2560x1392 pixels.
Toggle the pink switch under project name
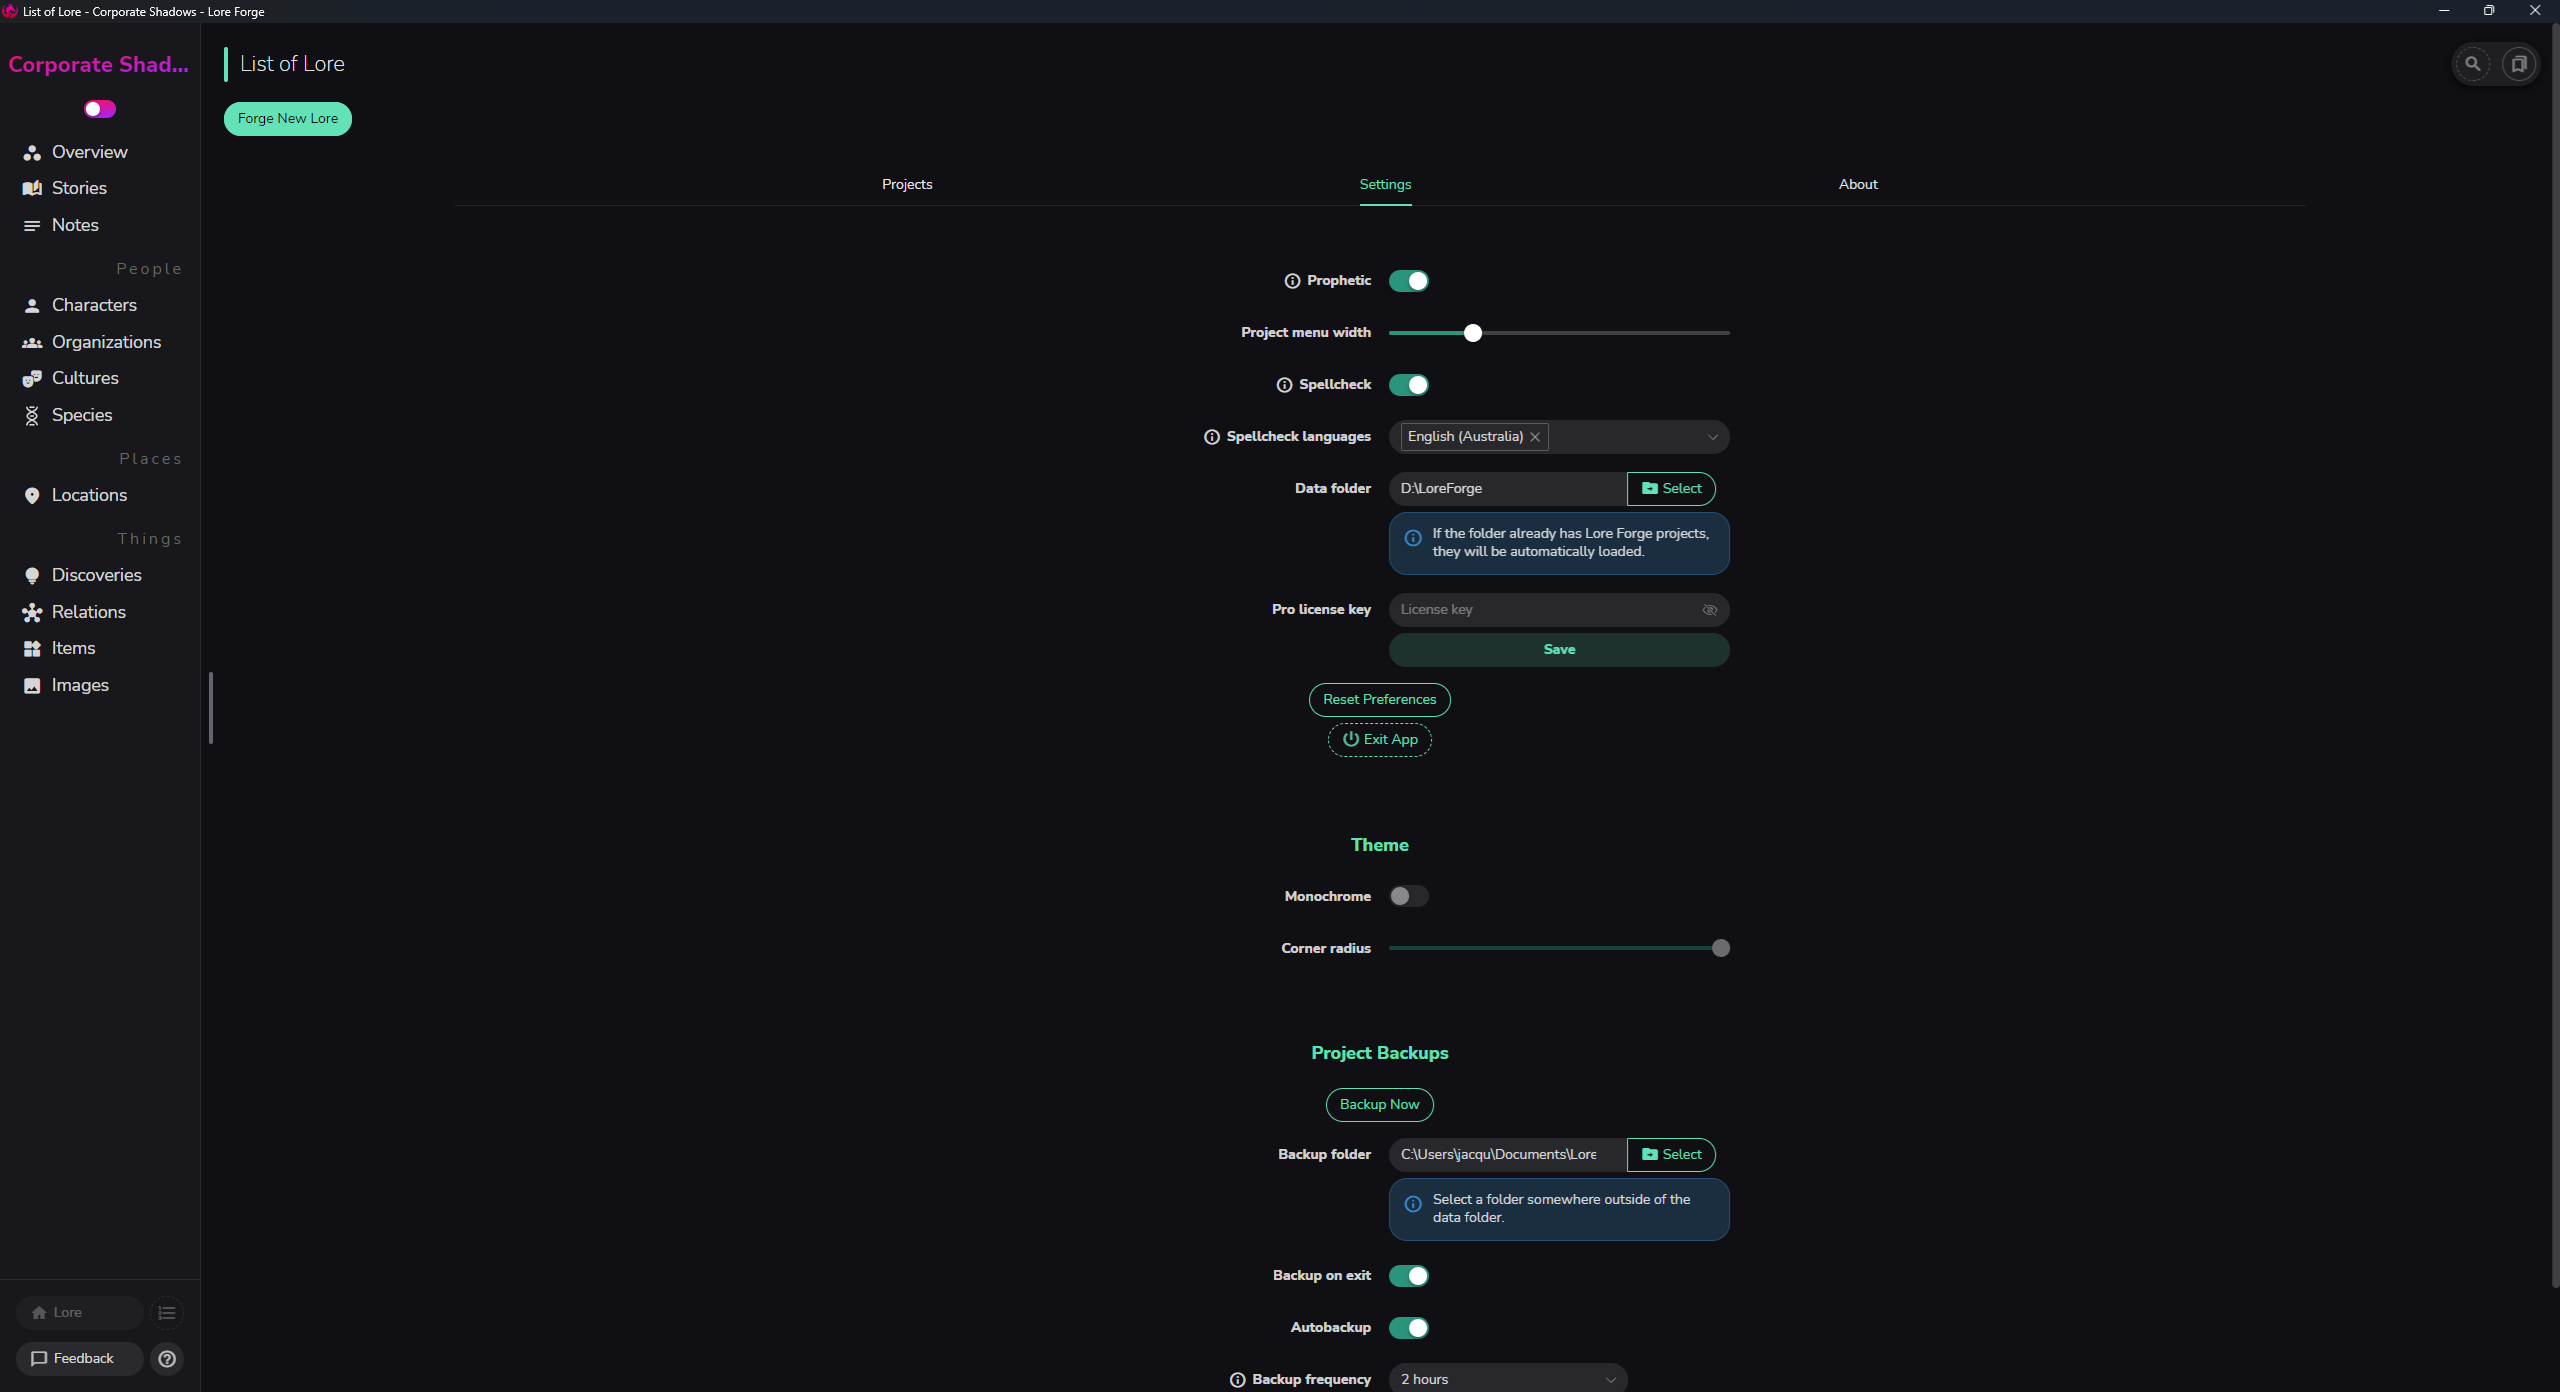(x=100, y=109)
